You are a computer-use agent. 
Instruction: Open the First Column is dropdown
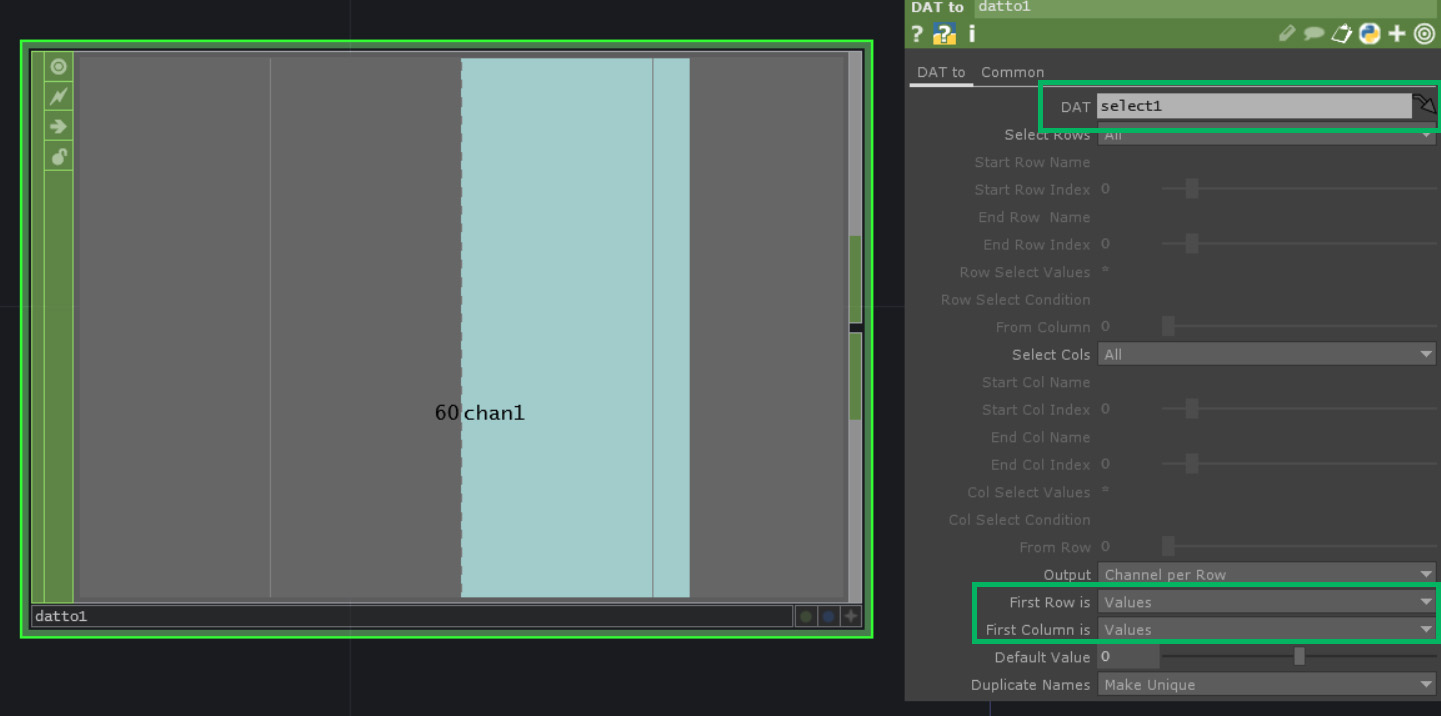point(1267,629)
